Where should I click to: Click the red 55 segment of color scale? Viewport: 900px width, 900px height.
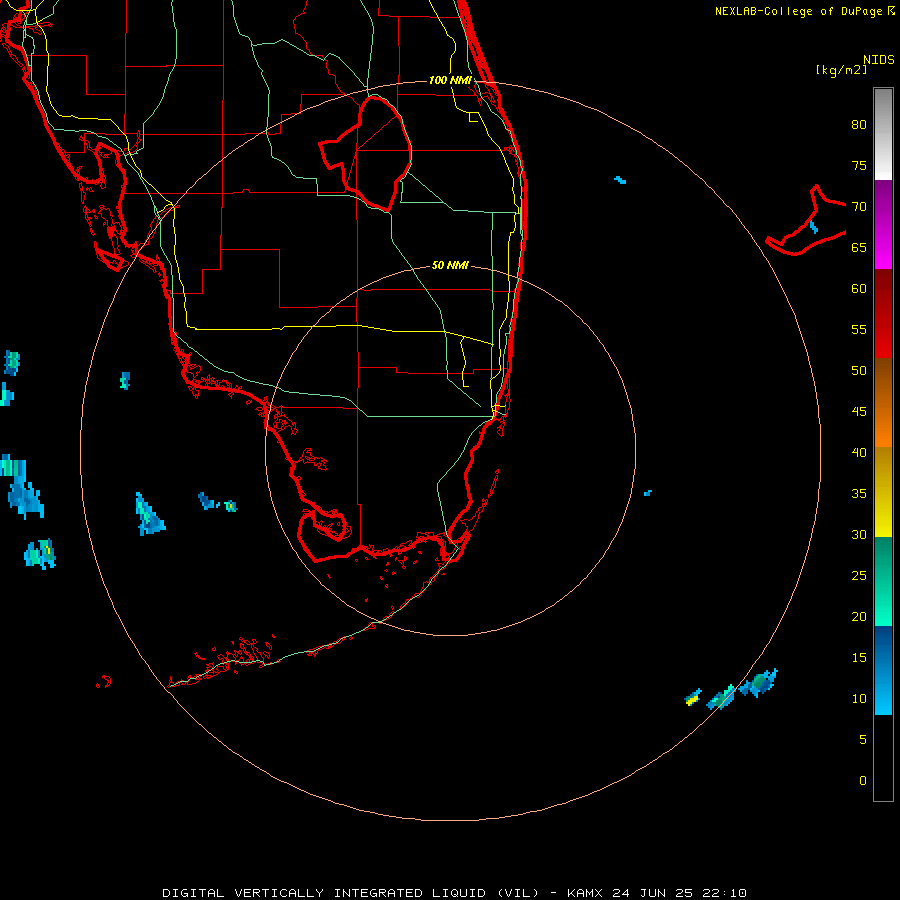click(883, 313)
